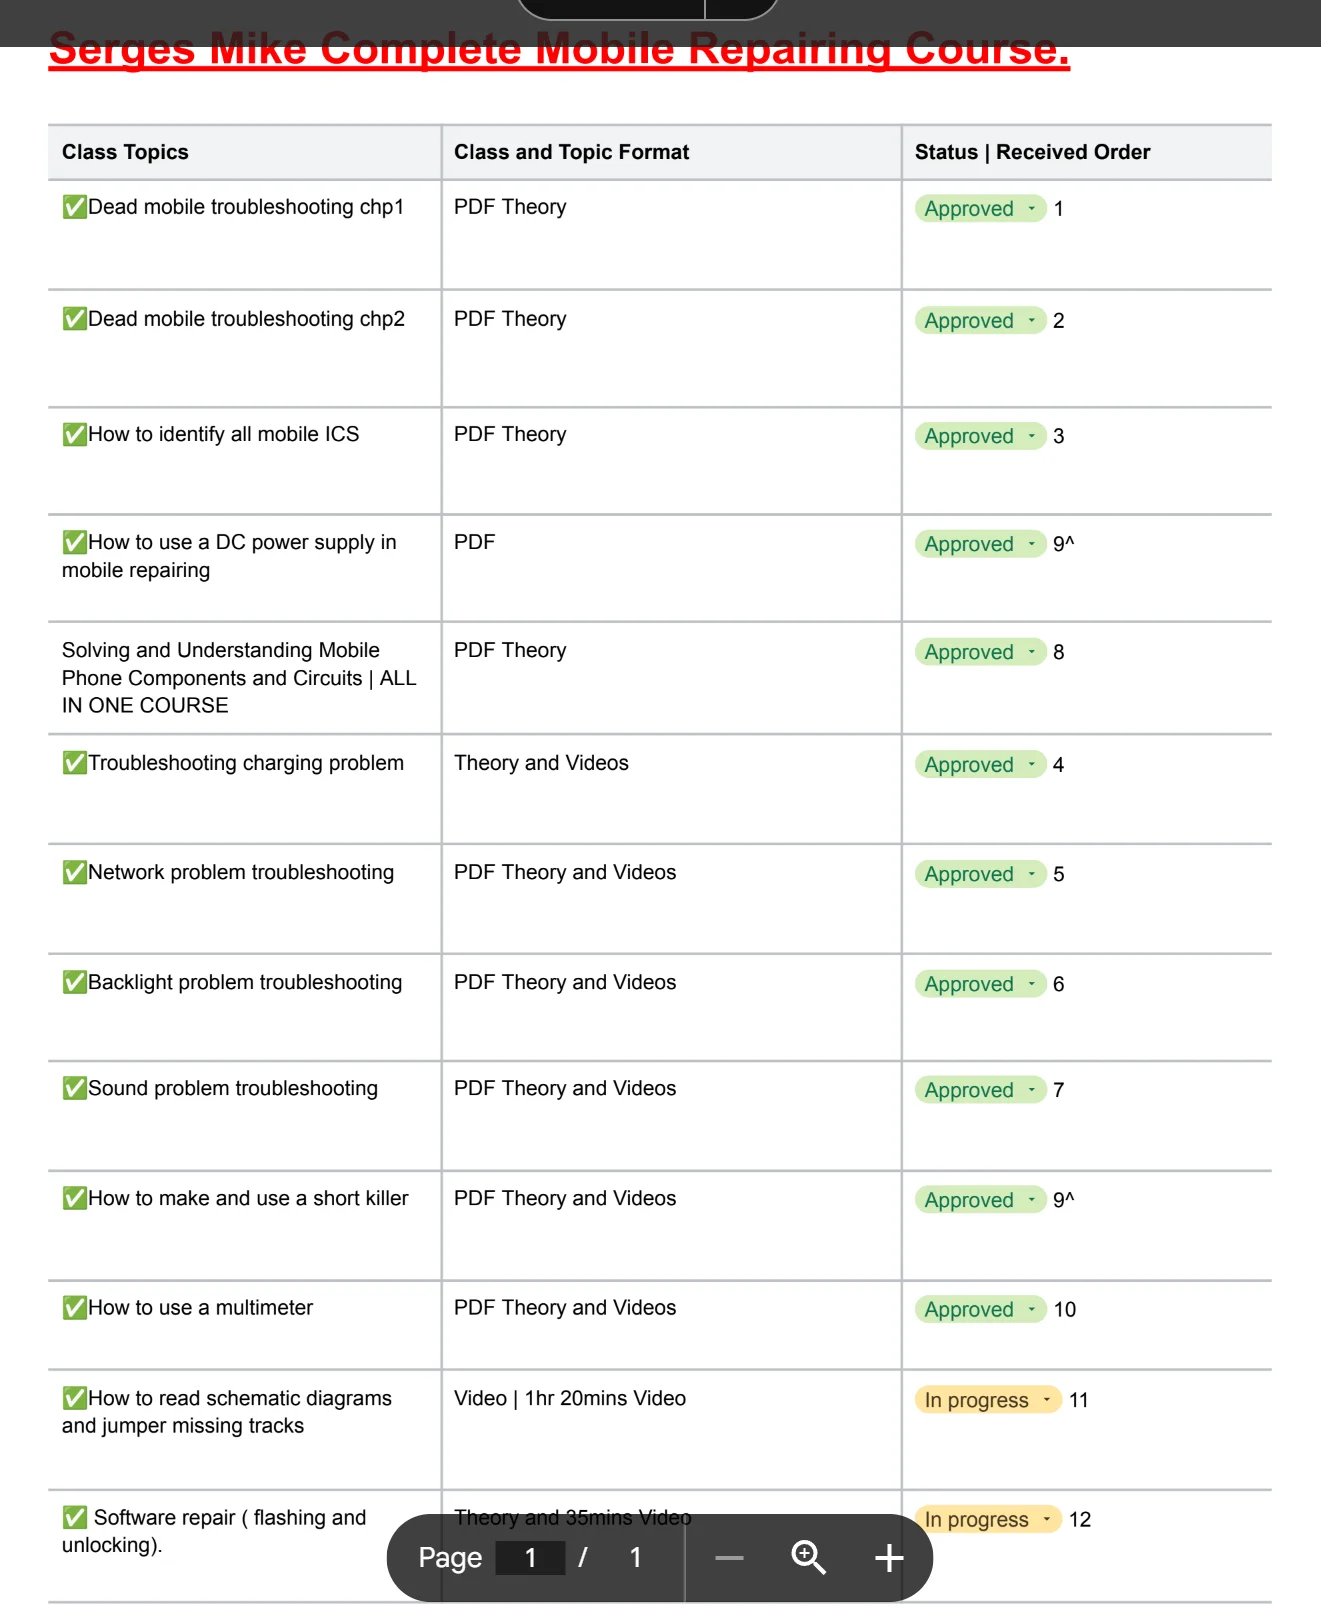Click the Status | Received Order column header
This screenshot has height=1606, width=1321.
point(1032,152)
